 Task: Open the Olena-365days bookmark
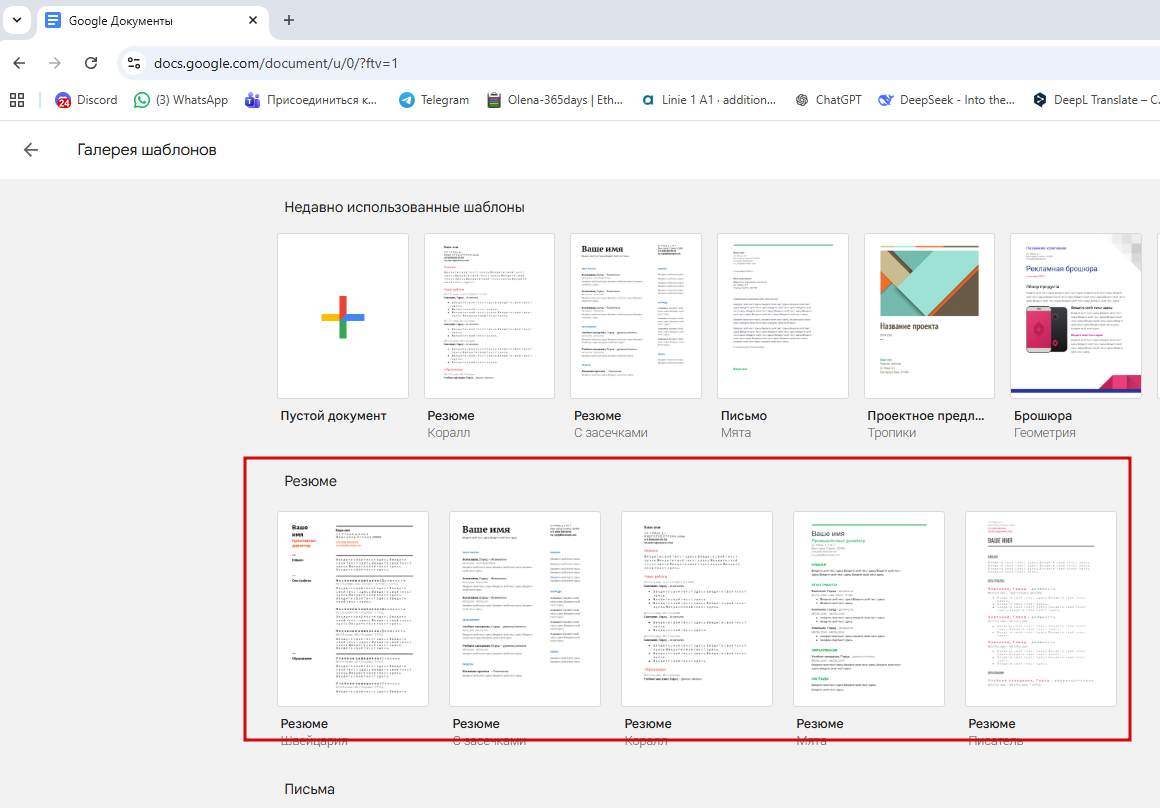coord(555,100)
